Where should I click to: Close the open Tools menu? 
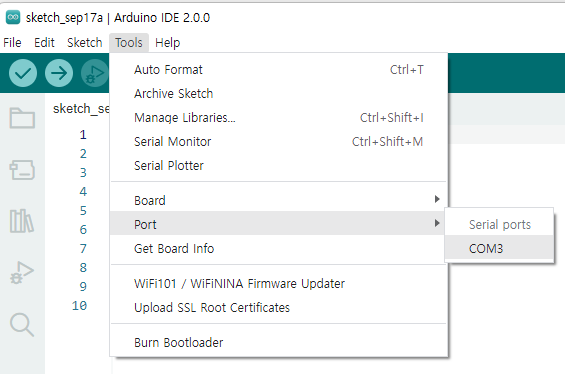tap(129, 43)
